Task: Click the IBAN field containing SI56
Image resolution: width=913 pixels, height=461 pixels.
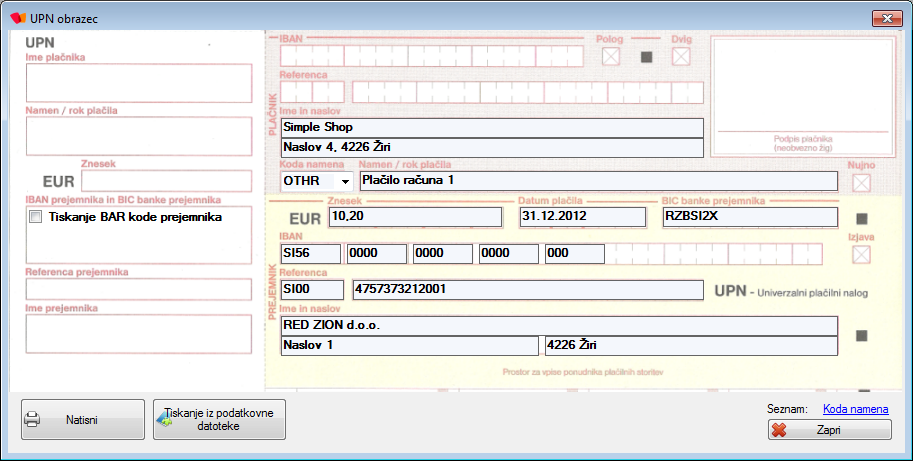Action: (311, 254)
